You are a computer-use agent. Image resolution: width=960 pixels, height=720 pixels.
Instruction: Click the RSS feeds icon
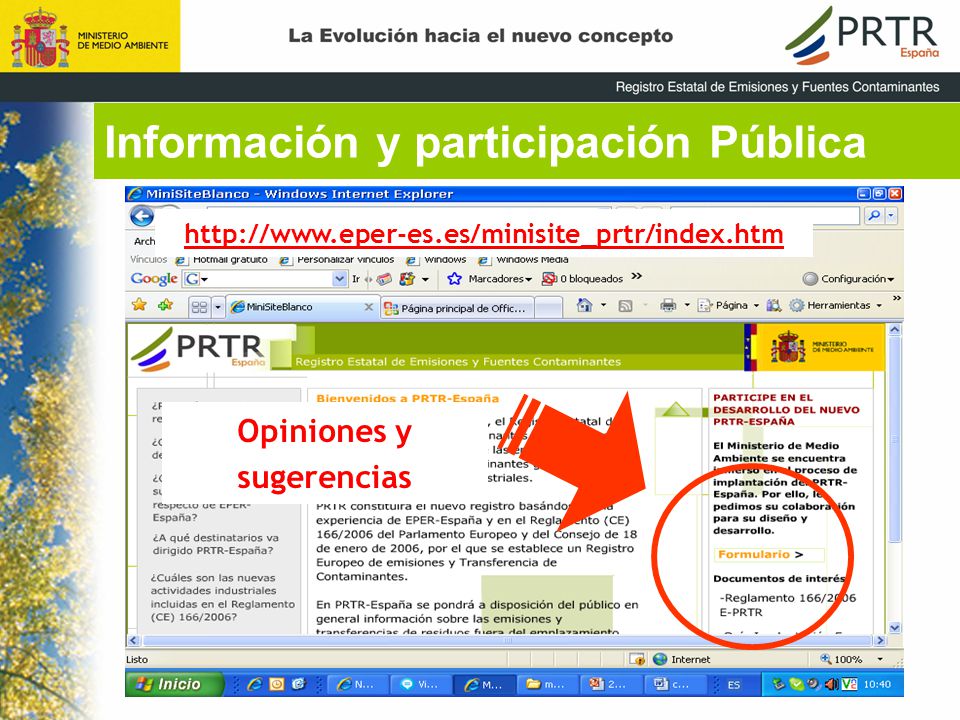tap(625, 306)
